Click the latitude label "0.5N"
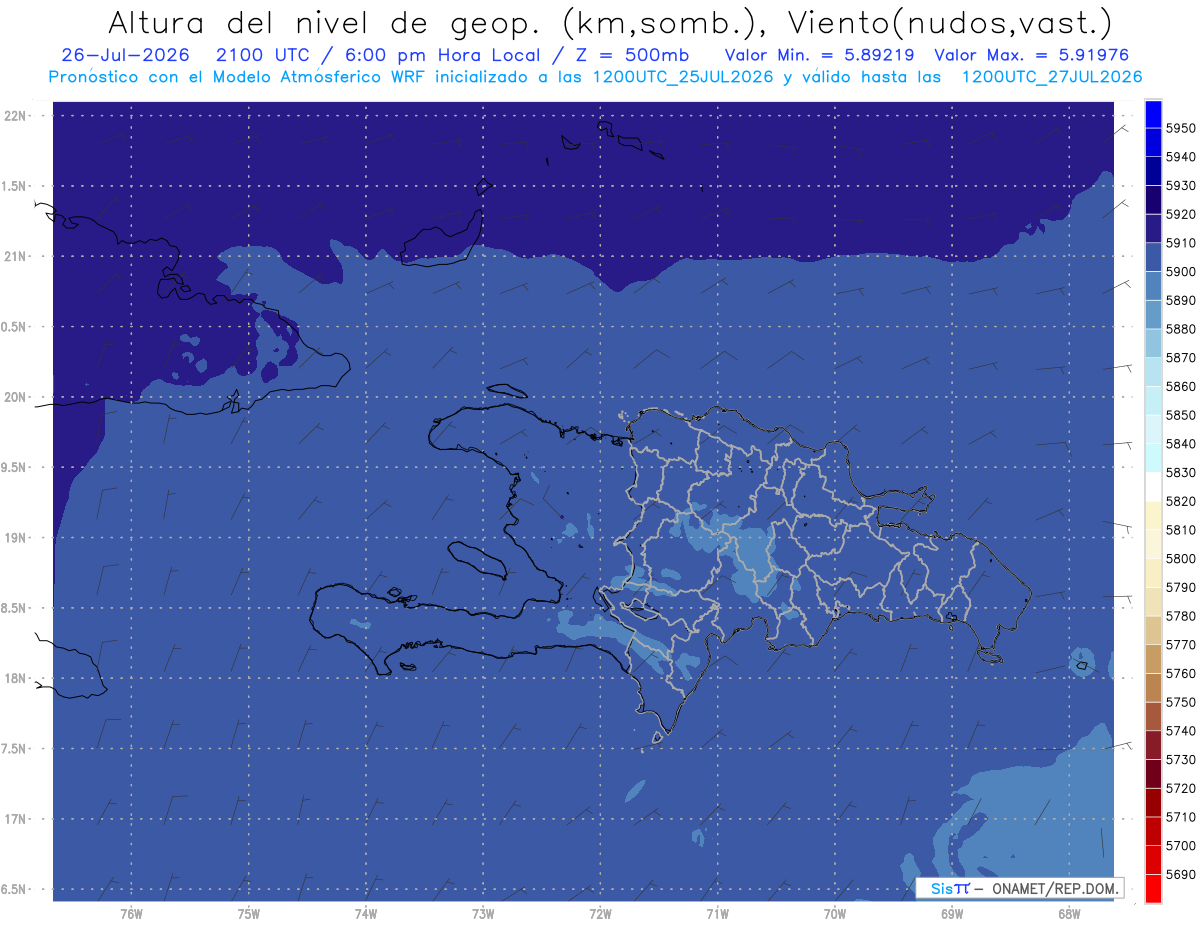The height and width of the screenshot is (927, 1200). [15, 327]
